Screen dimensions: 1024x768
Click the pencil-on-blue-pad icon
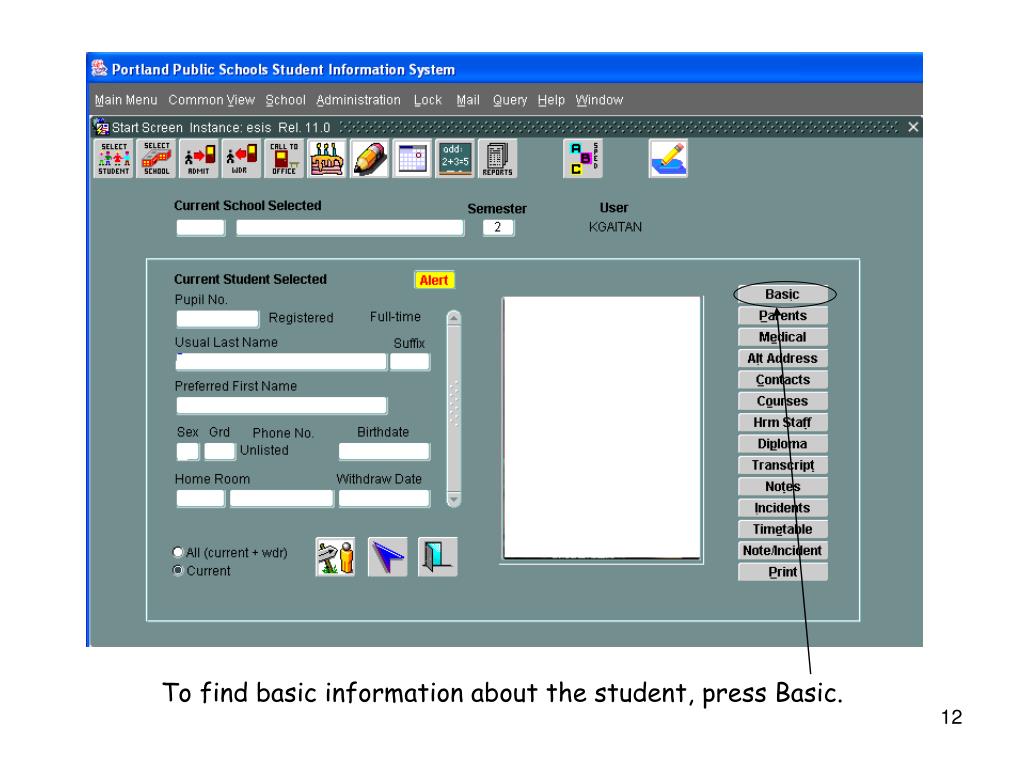[x=668, y=158]
